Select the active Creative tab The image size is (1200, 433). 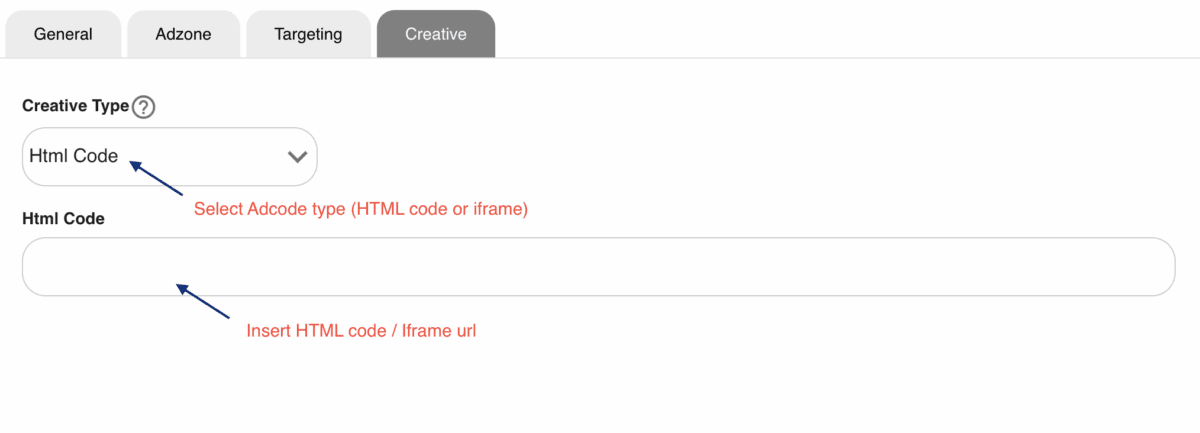[436, 34]
